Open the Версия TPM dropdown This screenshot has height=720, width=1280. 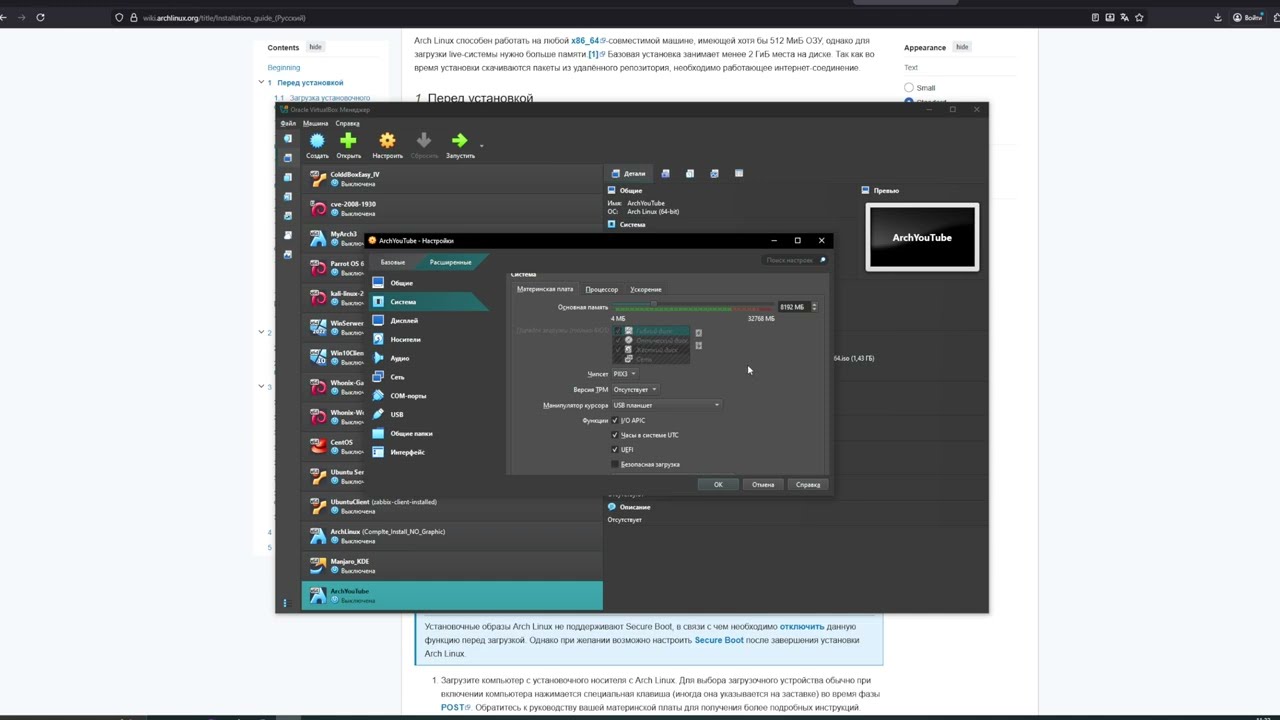(x=635, y=390)
